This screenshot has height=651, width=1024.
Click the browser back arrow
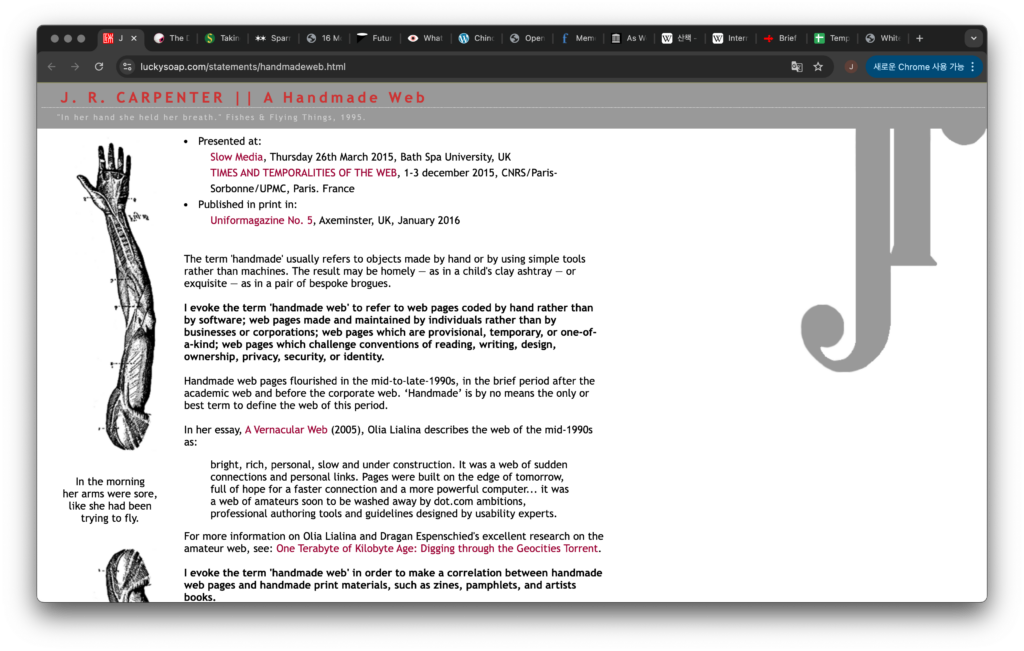(x=51, y=67)
